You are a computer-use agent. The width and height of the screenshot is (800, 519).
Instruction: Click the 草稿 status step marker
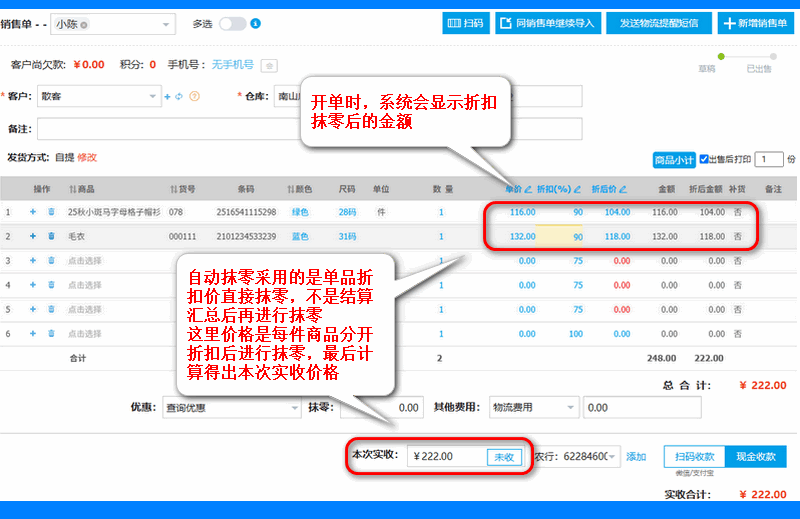[x=721, y=57]
